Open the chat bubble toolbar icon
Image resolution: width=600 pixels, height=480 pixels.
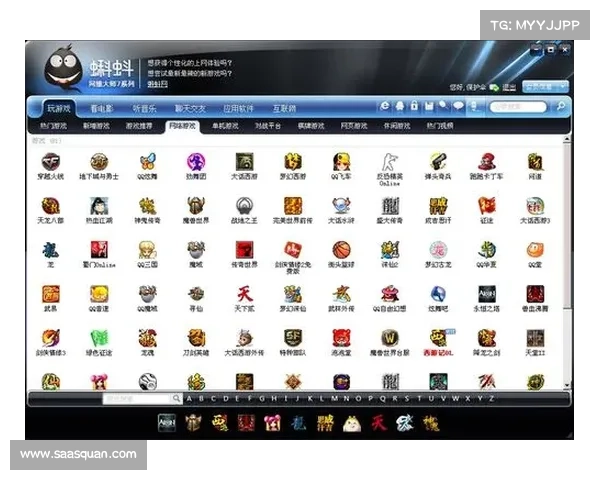pos(458,106)
